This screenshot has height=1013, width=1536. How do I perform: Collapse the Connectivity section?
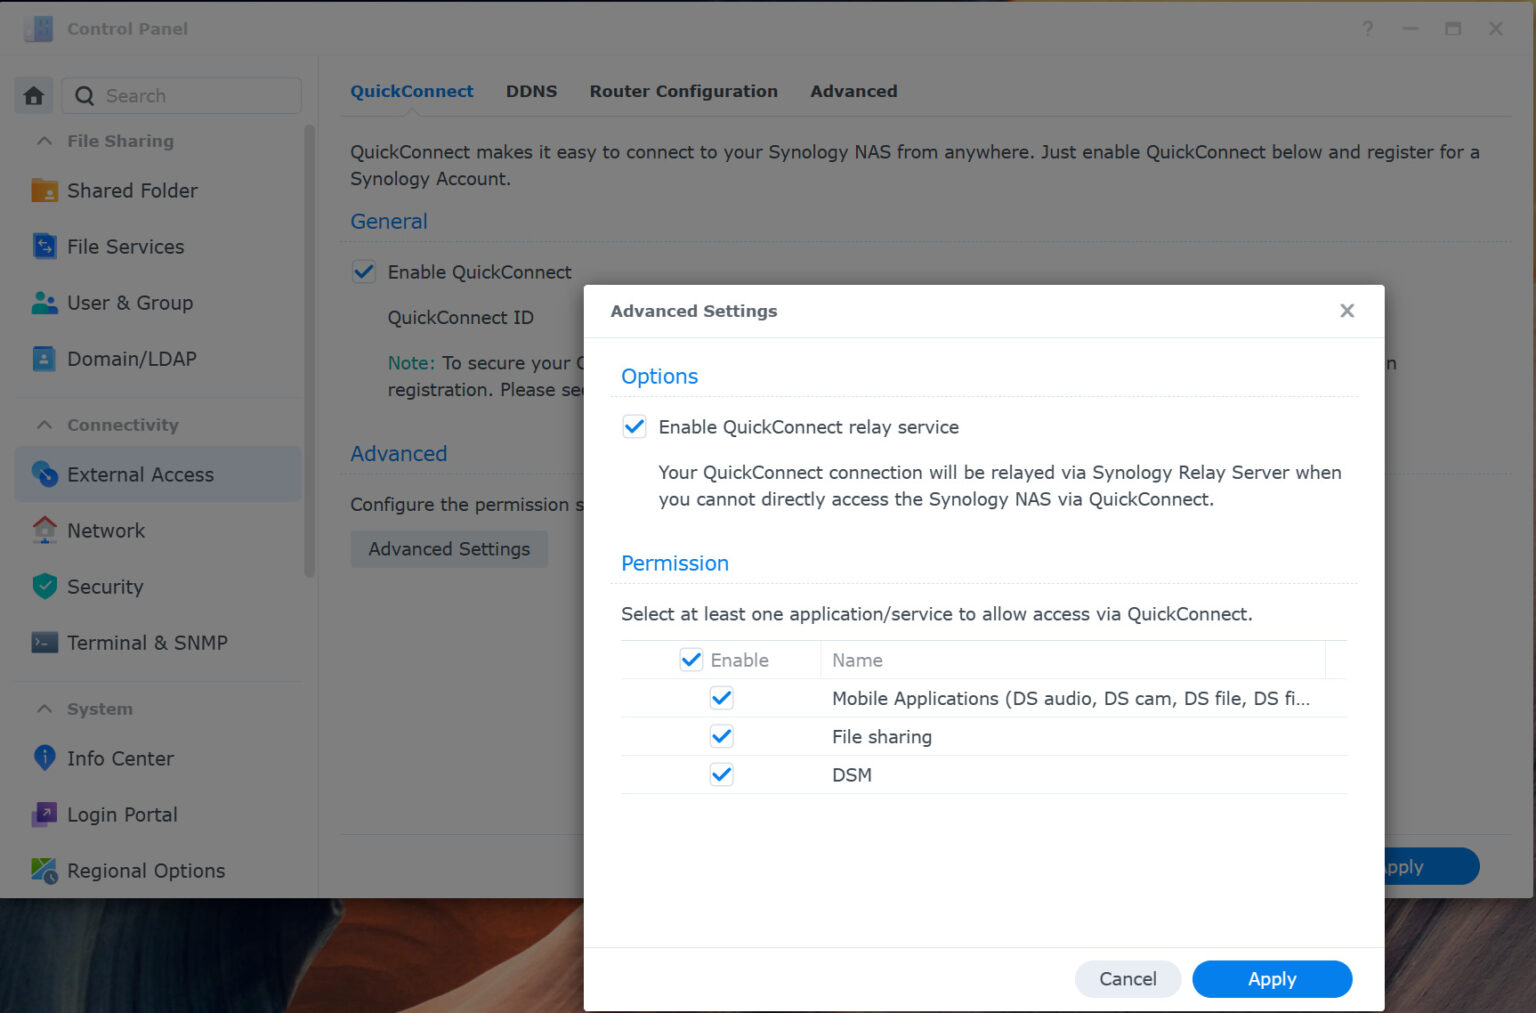pyautogui.click(x=42, y=424)
